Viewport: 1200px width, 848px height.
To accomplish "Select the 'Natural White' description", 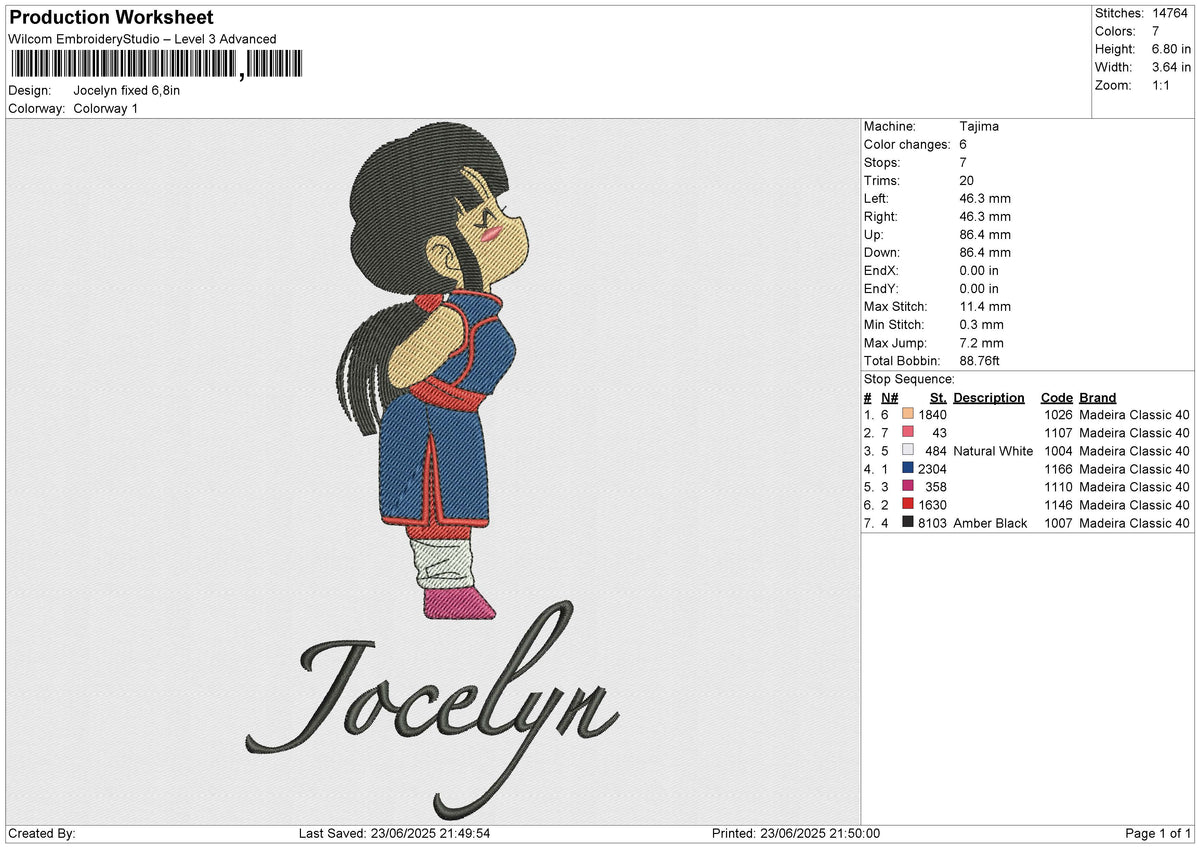I will click(993, 451).
